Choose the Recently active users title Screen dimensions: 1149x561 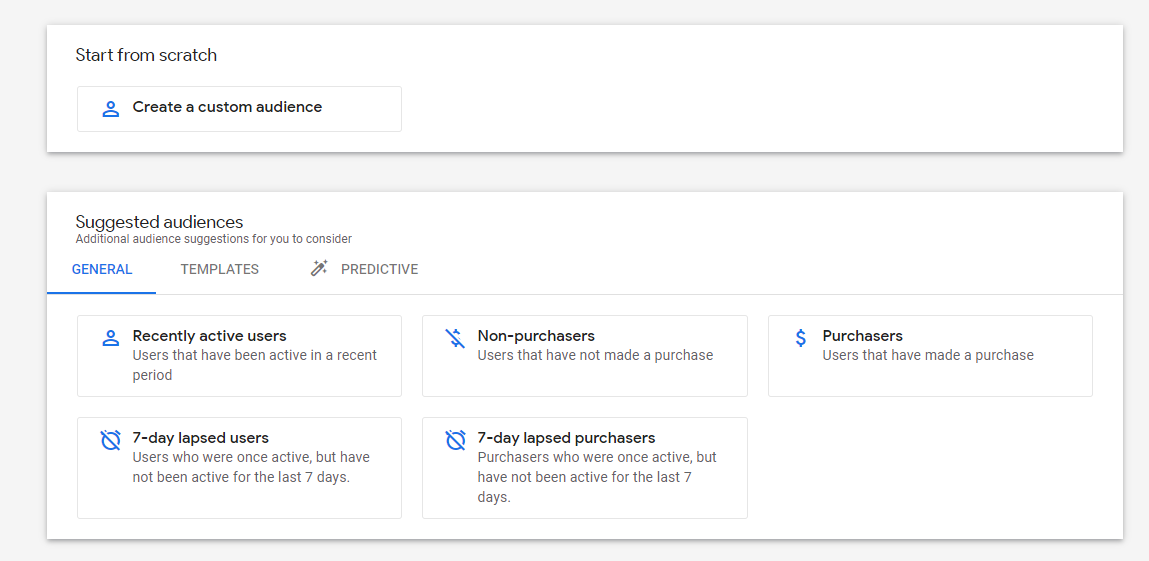[x=209, y=336]
